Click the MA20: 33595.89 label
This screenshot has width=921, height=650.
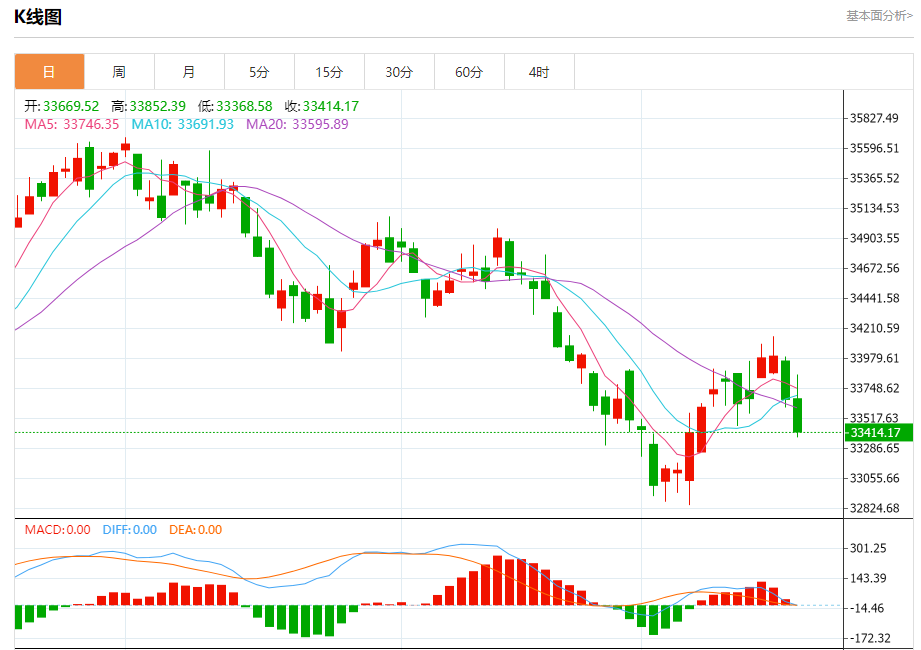pyautogui.click(x=297, y=124)
